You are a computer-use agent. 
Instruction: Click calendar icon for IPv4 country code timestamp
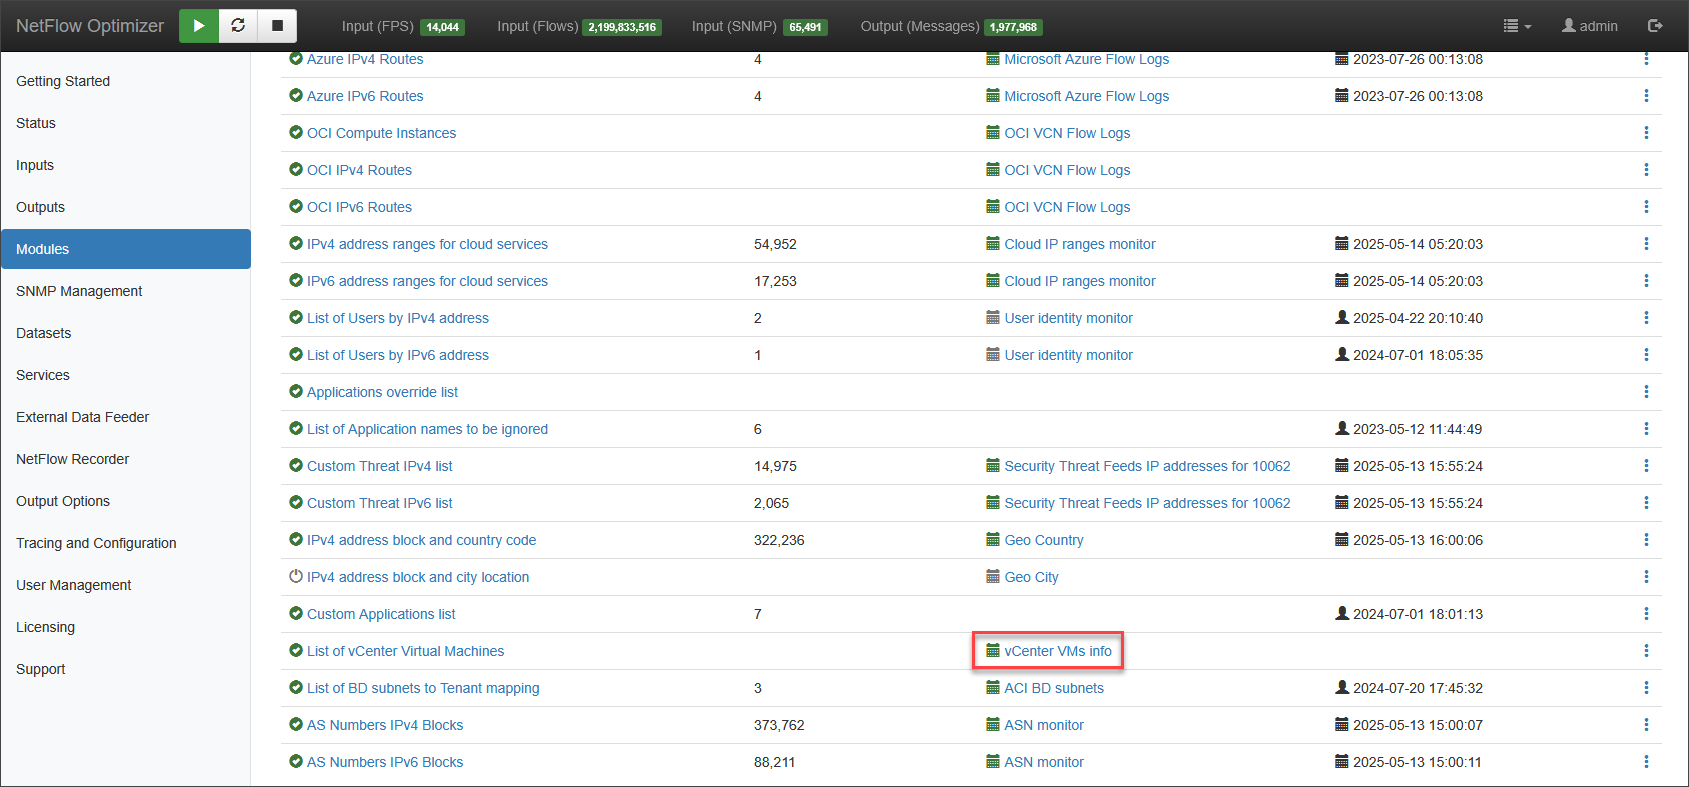coord(1342,539)
